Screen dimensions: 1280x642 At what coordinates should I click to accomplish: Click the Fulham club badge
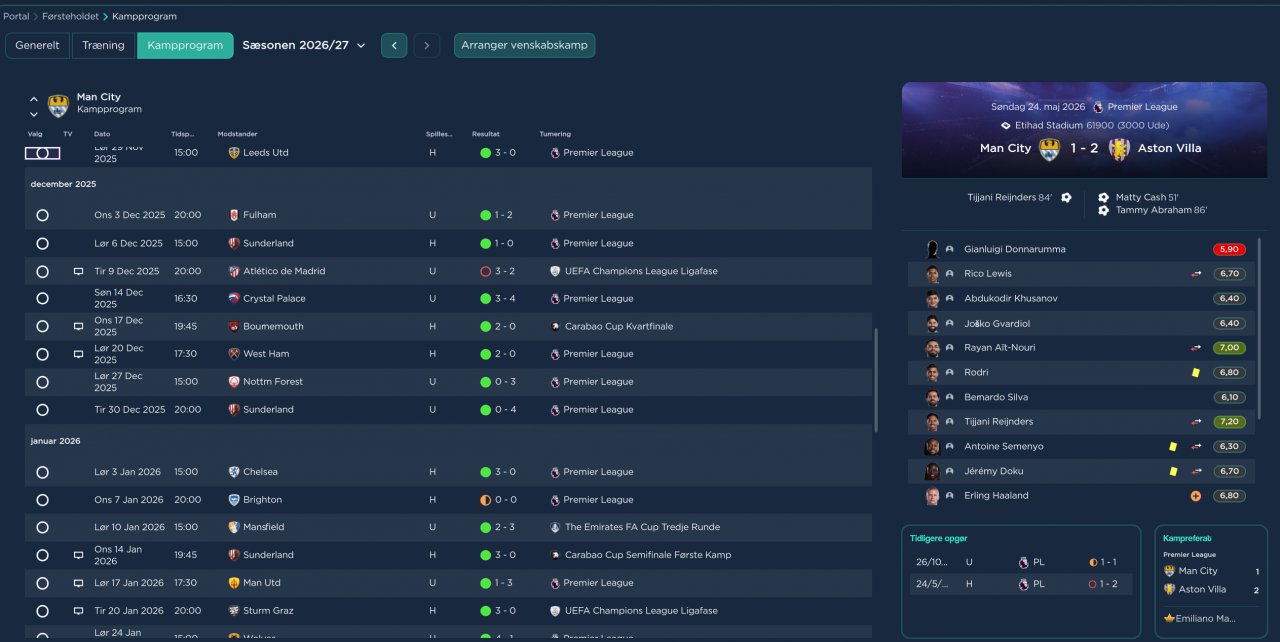234,215
